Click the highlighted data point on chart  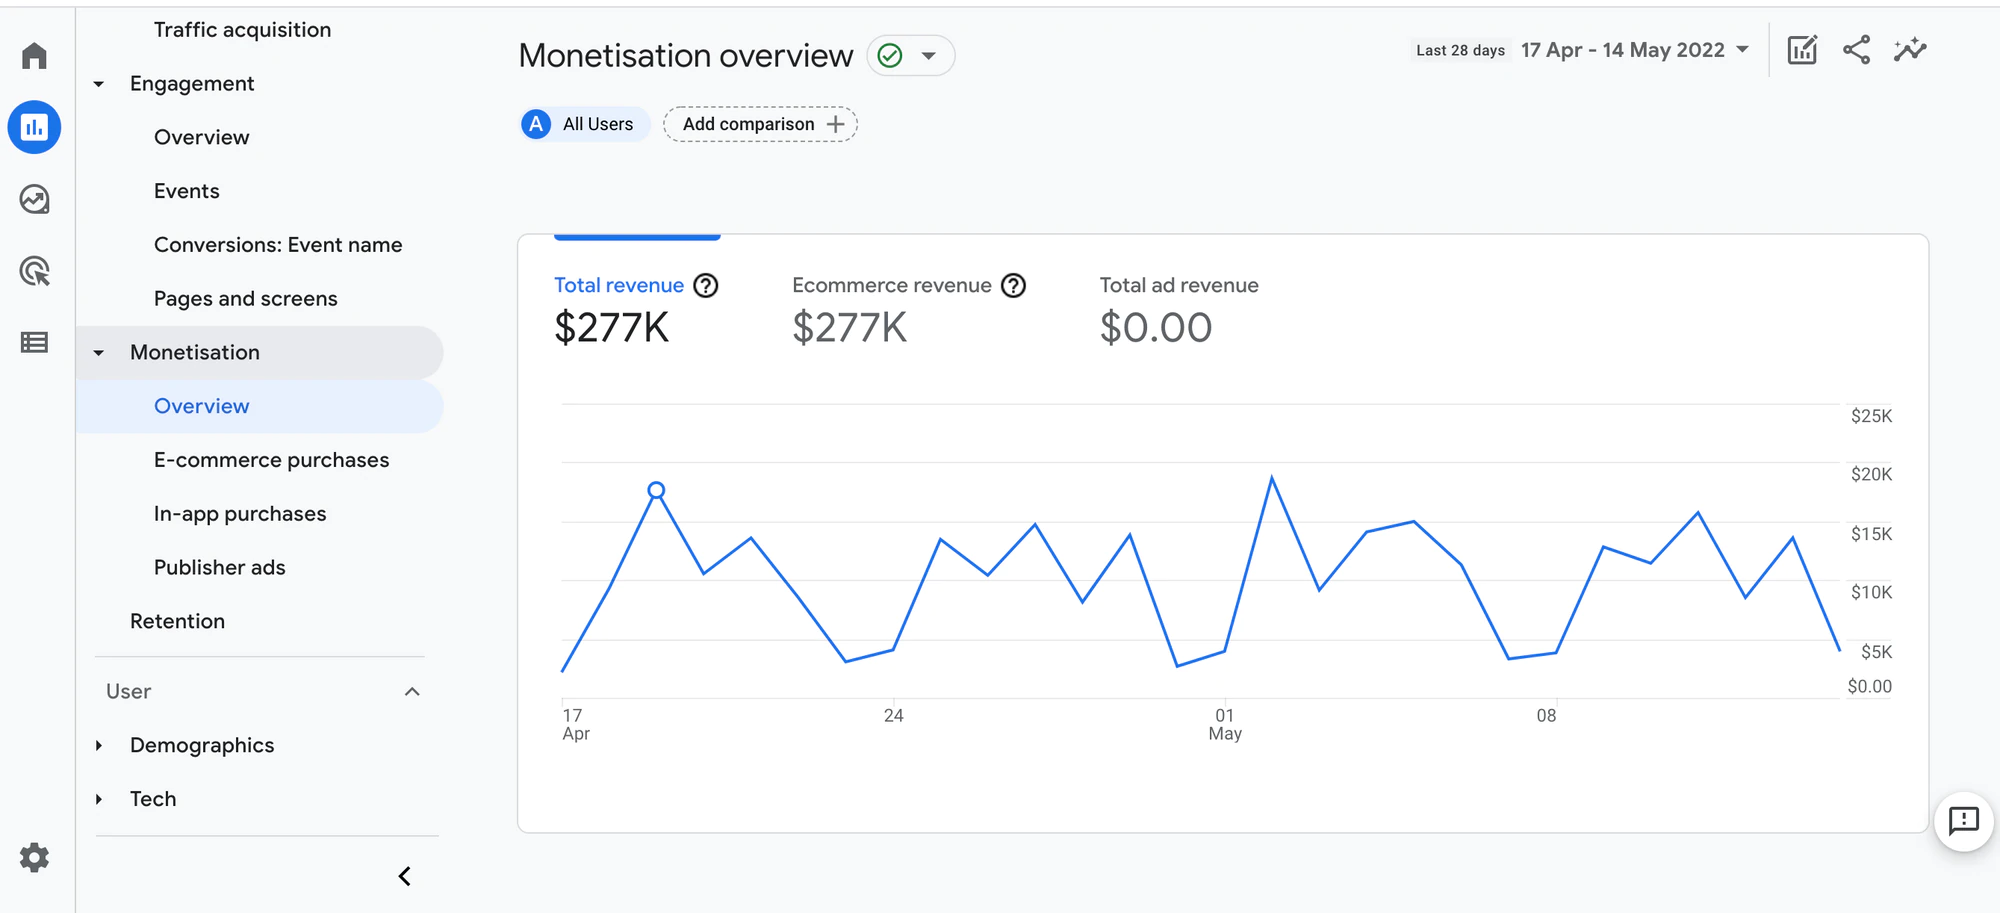tap(656, 490)
